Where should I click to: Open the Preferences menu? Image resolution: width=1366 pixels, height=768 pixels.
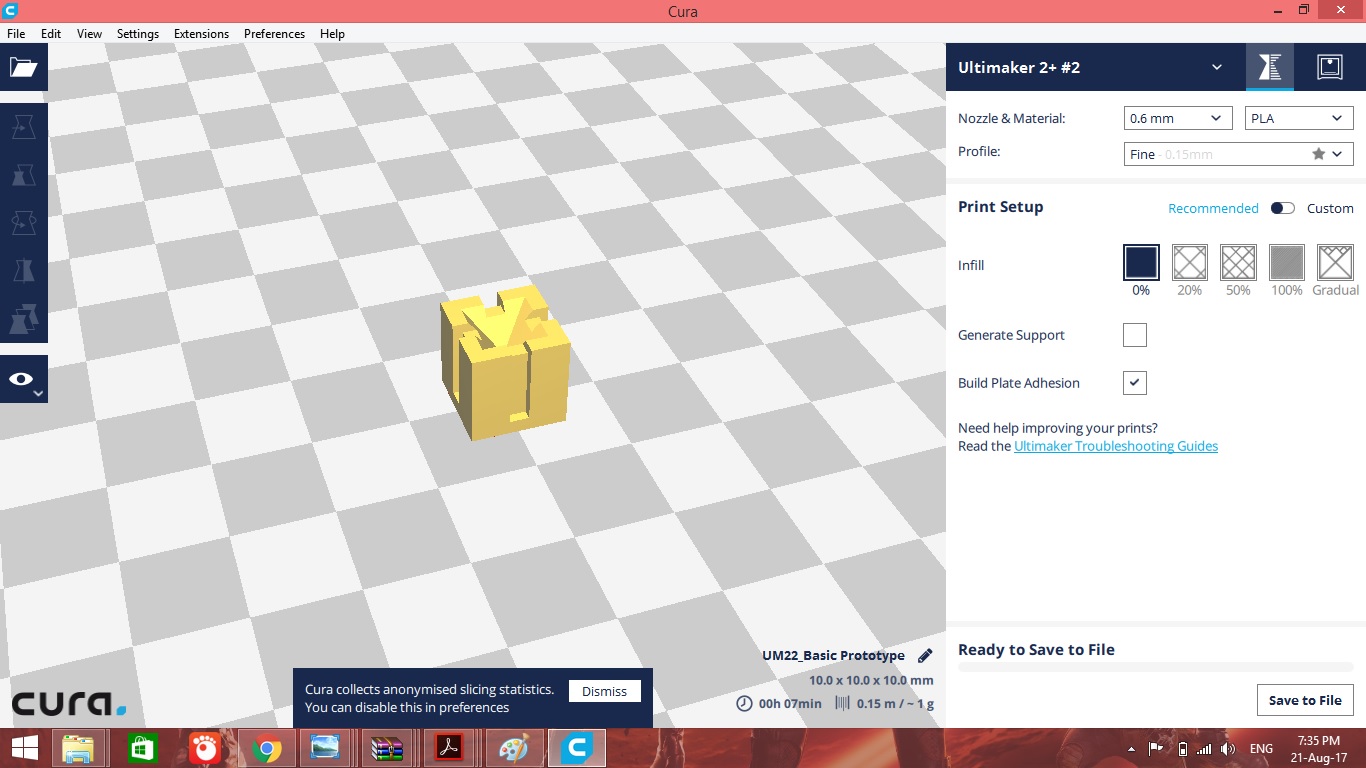[274, 33]
